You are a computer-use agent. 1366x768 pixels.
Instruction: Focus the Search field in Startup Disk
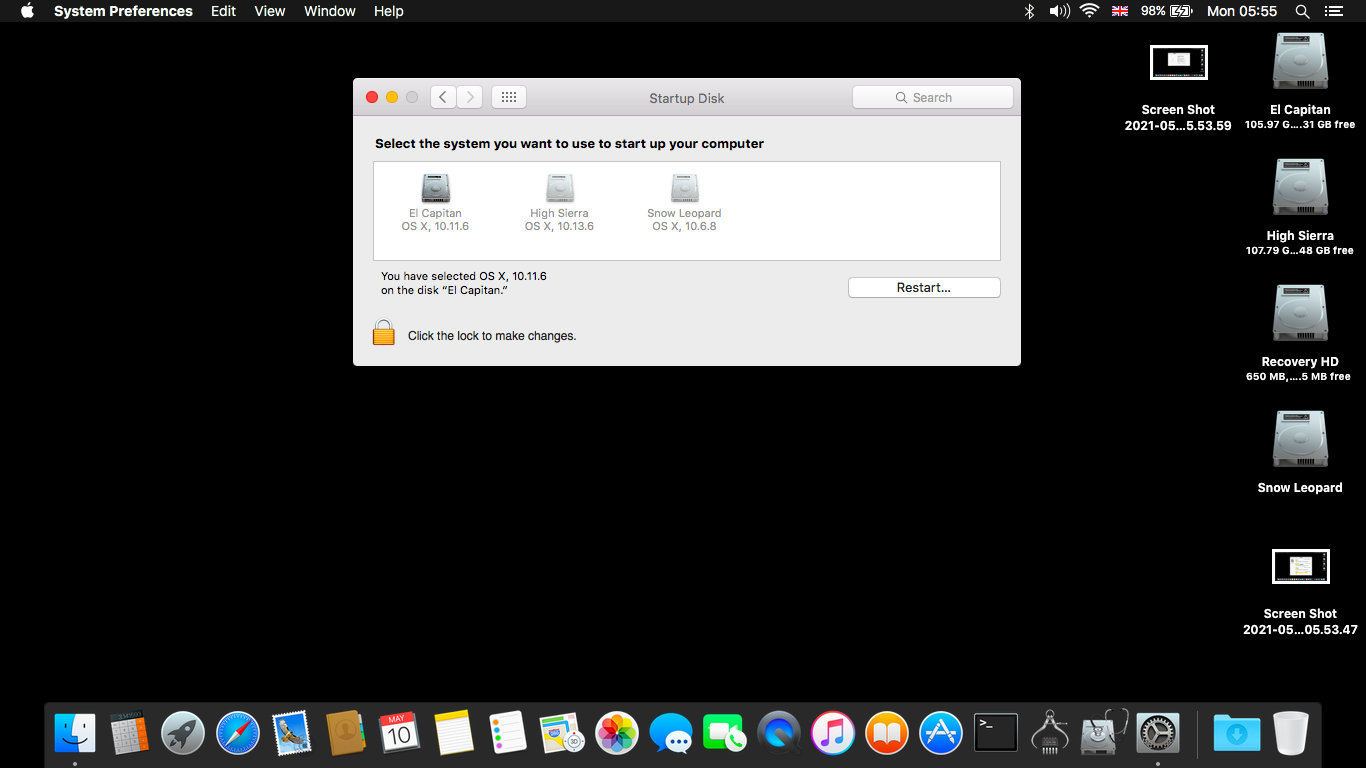932,97
